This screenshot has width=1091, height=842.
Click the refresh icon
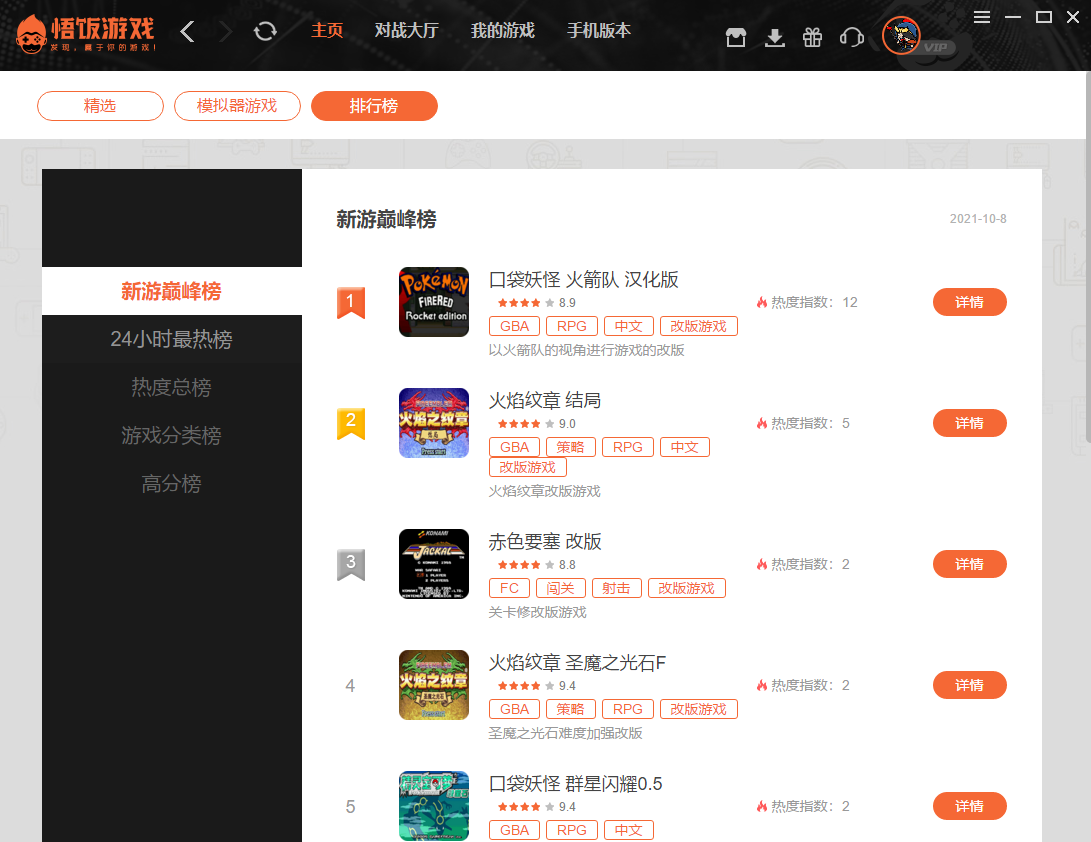point(265,31)
